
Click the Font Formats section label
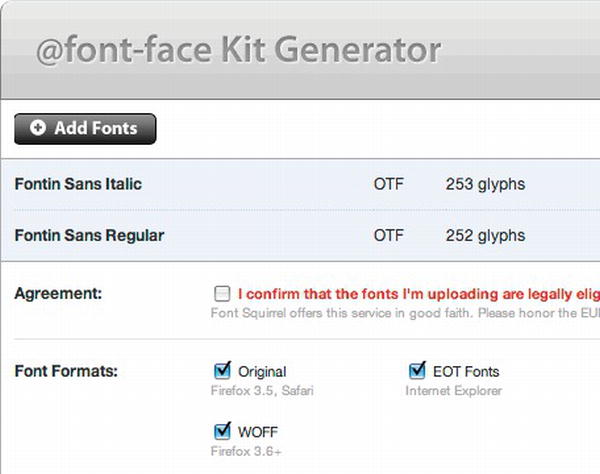point(66,372)
